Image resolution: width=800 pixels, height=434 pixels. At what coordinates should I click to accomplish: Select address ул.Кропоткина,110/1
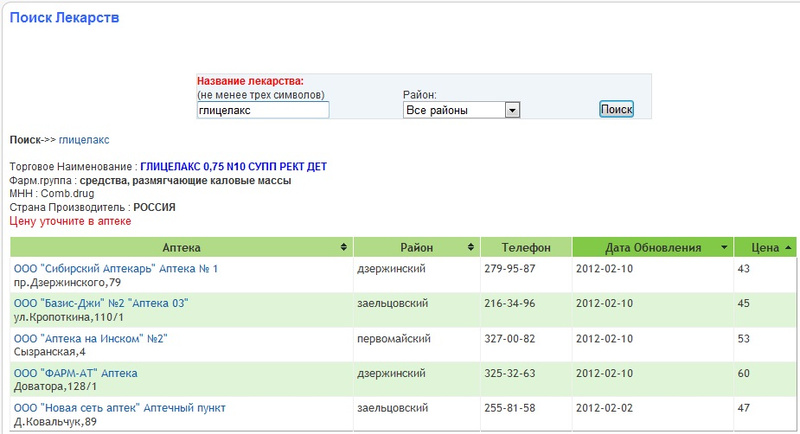(x=69, y=317)
